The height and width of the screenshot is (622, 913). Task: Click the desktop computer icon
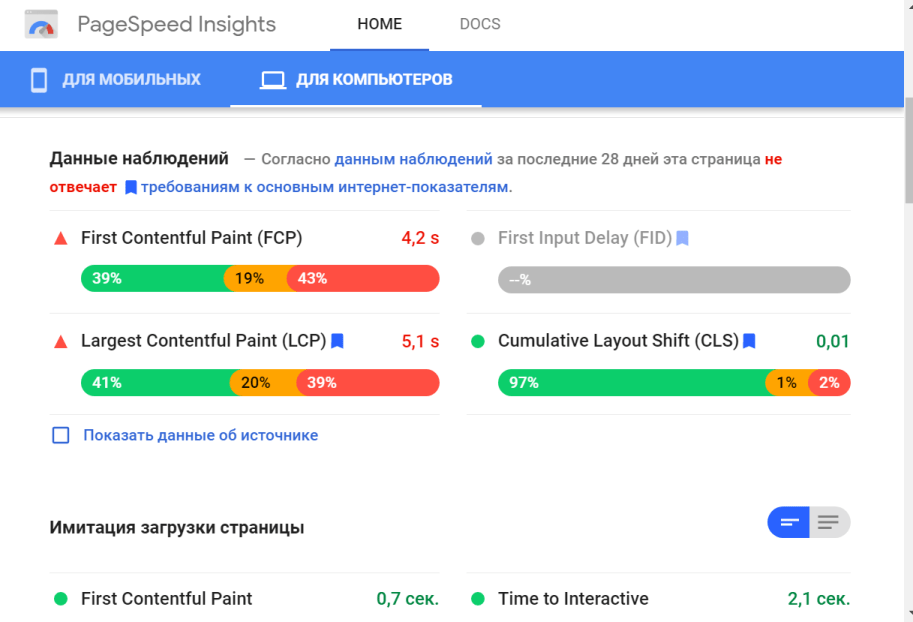272,80
